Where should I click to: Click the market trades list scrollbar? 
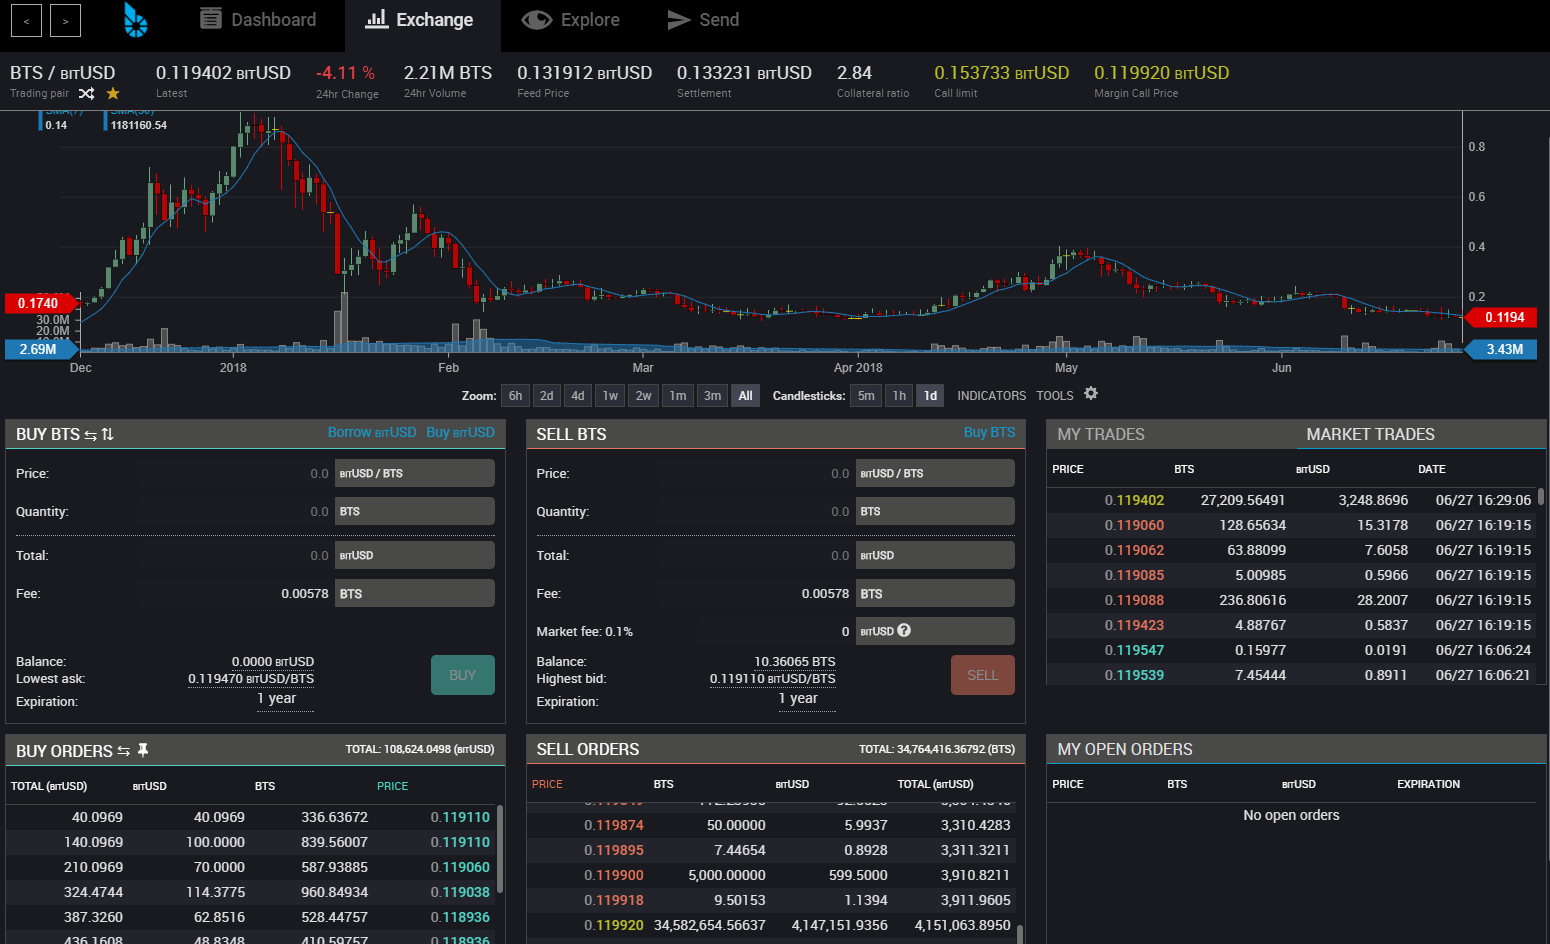coord(1541,496)
